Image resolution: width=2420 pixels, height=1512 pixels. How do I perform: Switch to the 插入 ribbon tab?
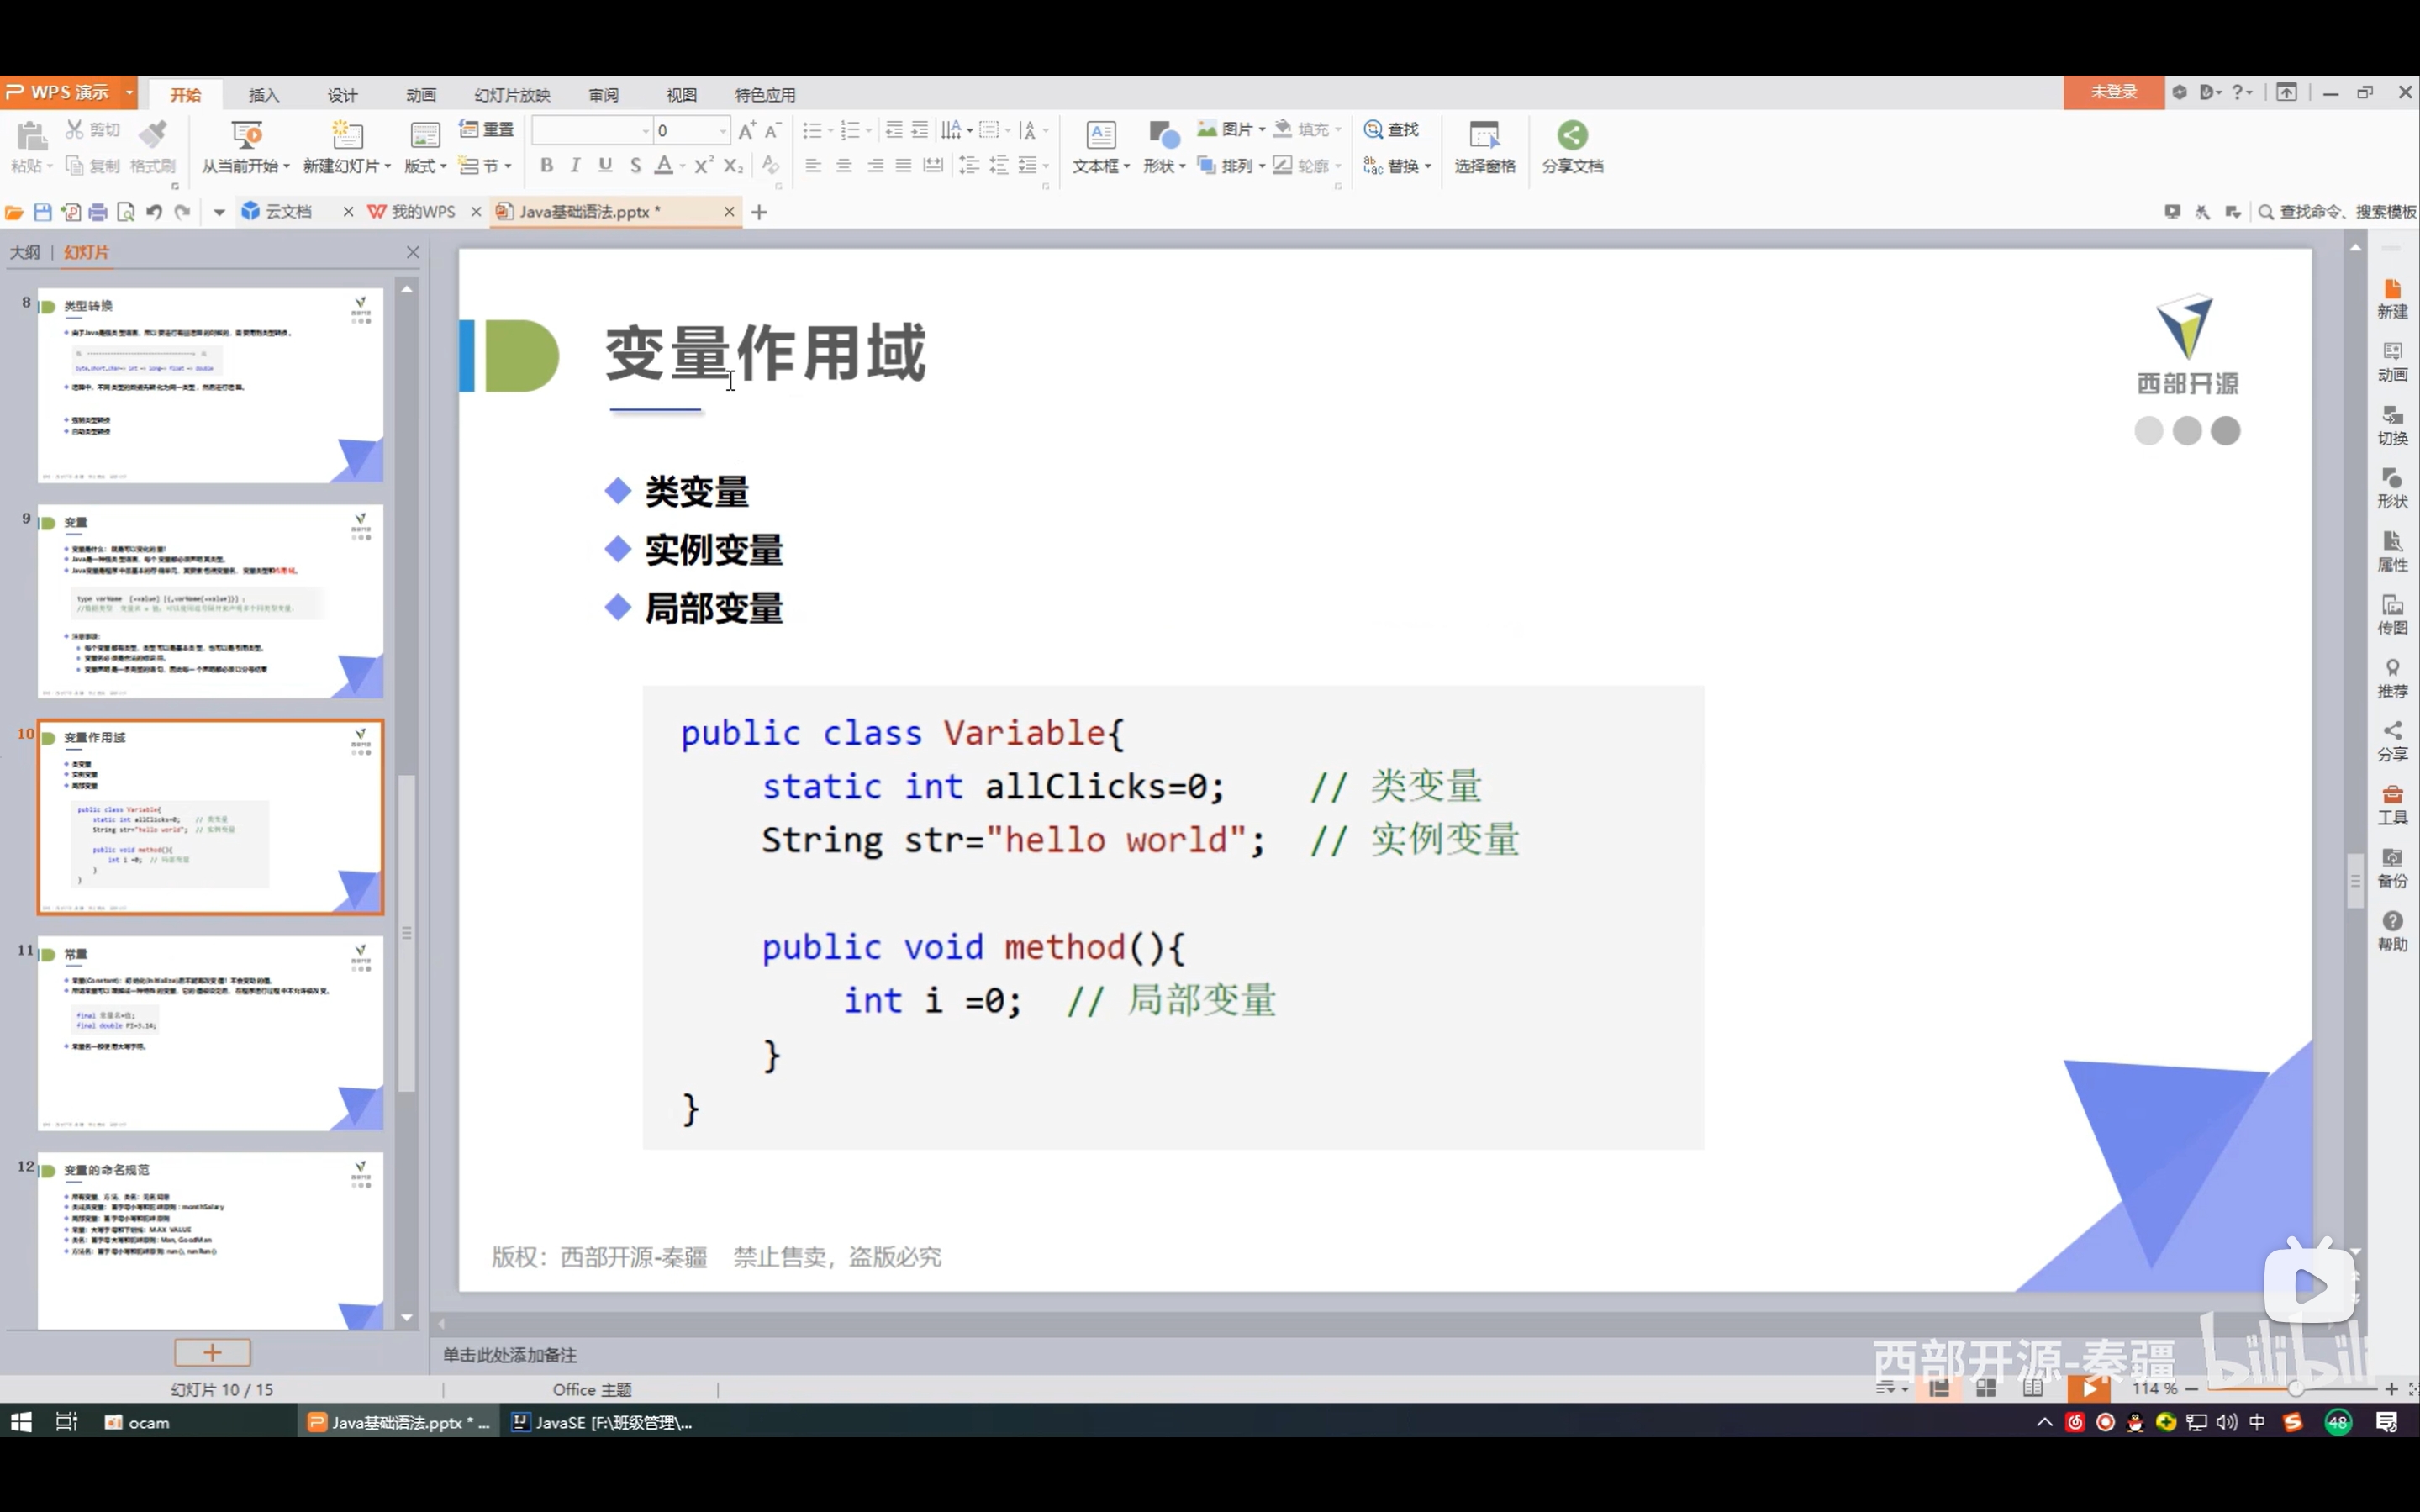(x=263, y=95)
